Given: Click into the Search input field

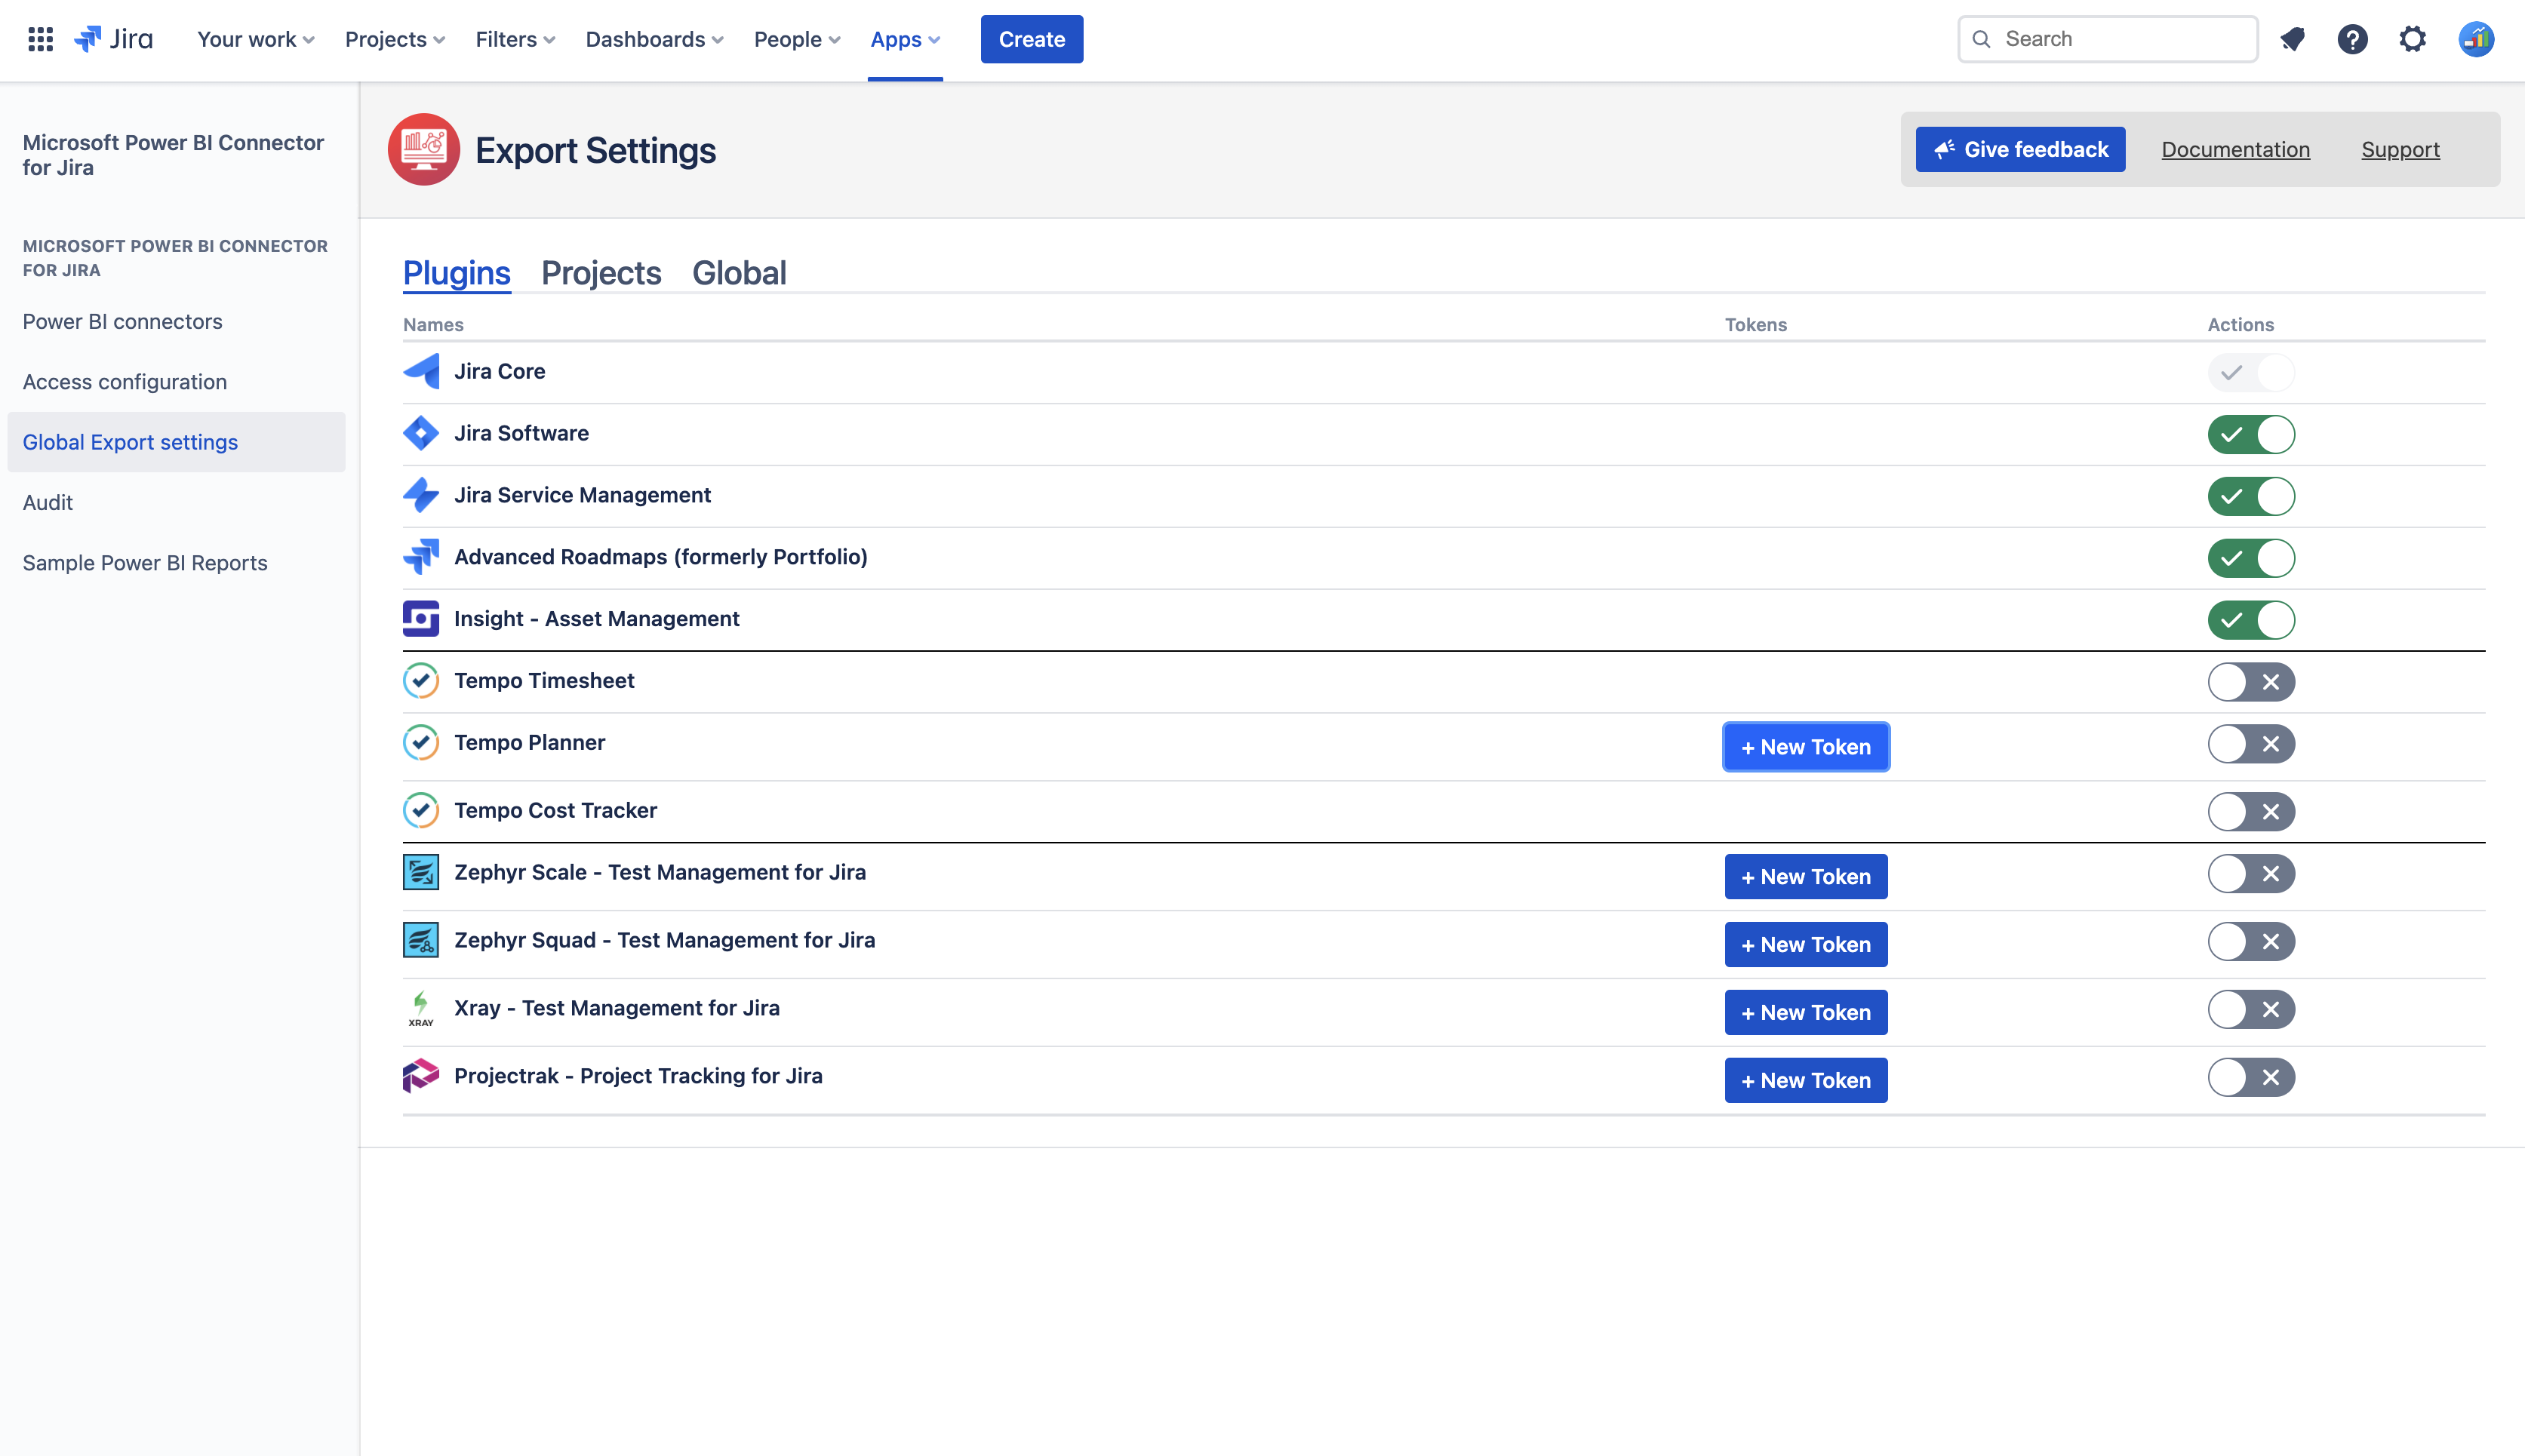Looking at the screenshot, I should pos(2108,39).
